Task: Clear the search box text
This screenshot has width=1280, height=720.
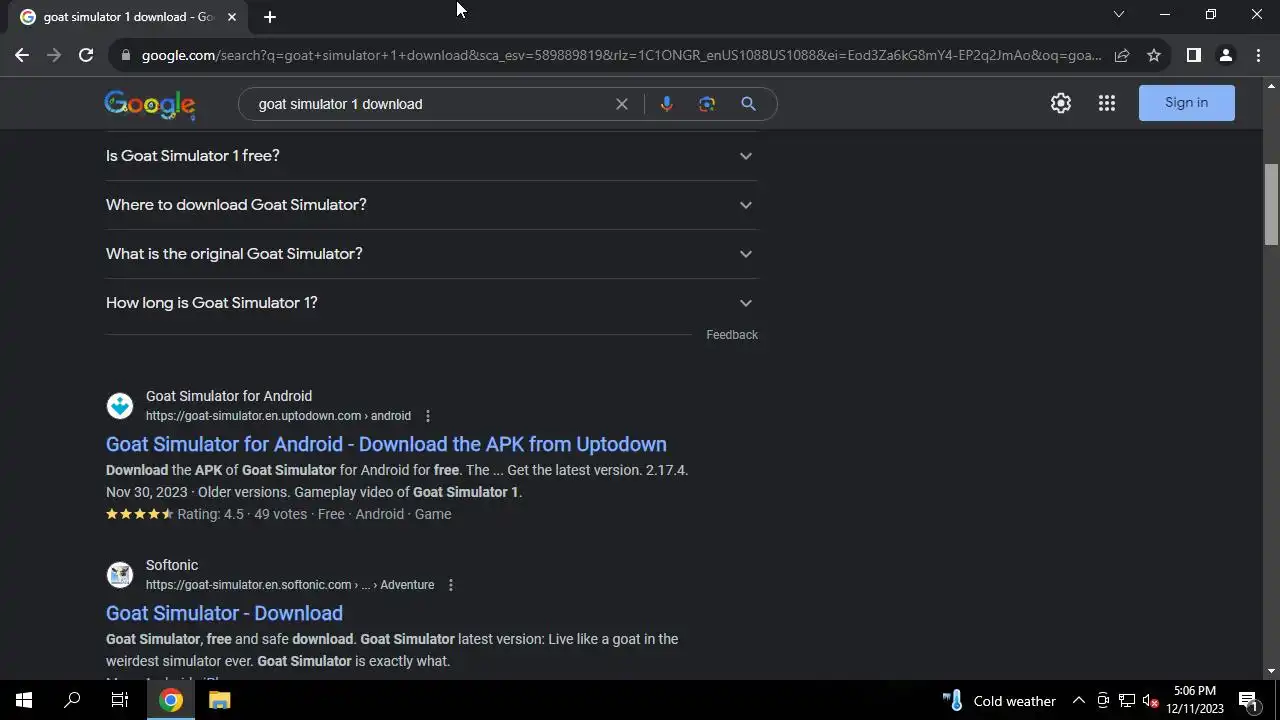Action: click(x=622, y=104)
